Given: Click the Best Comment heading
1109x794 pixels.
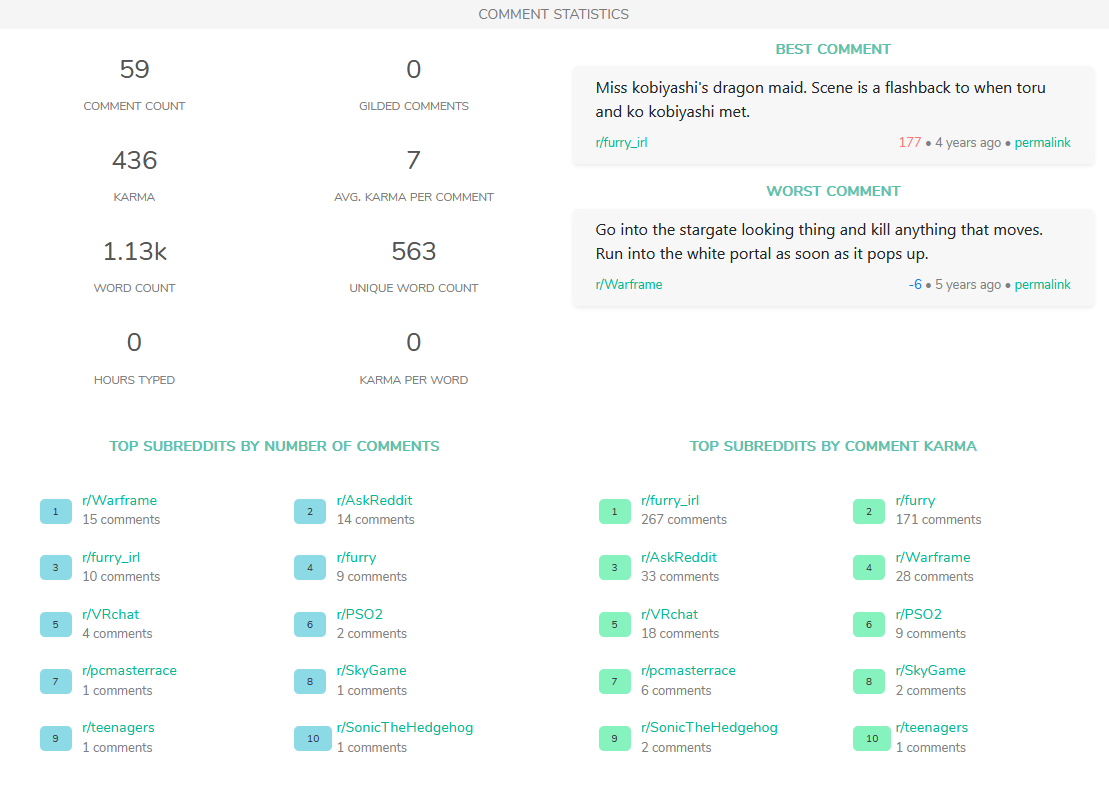Looking at the screenshot, I should tap(833, 49).
